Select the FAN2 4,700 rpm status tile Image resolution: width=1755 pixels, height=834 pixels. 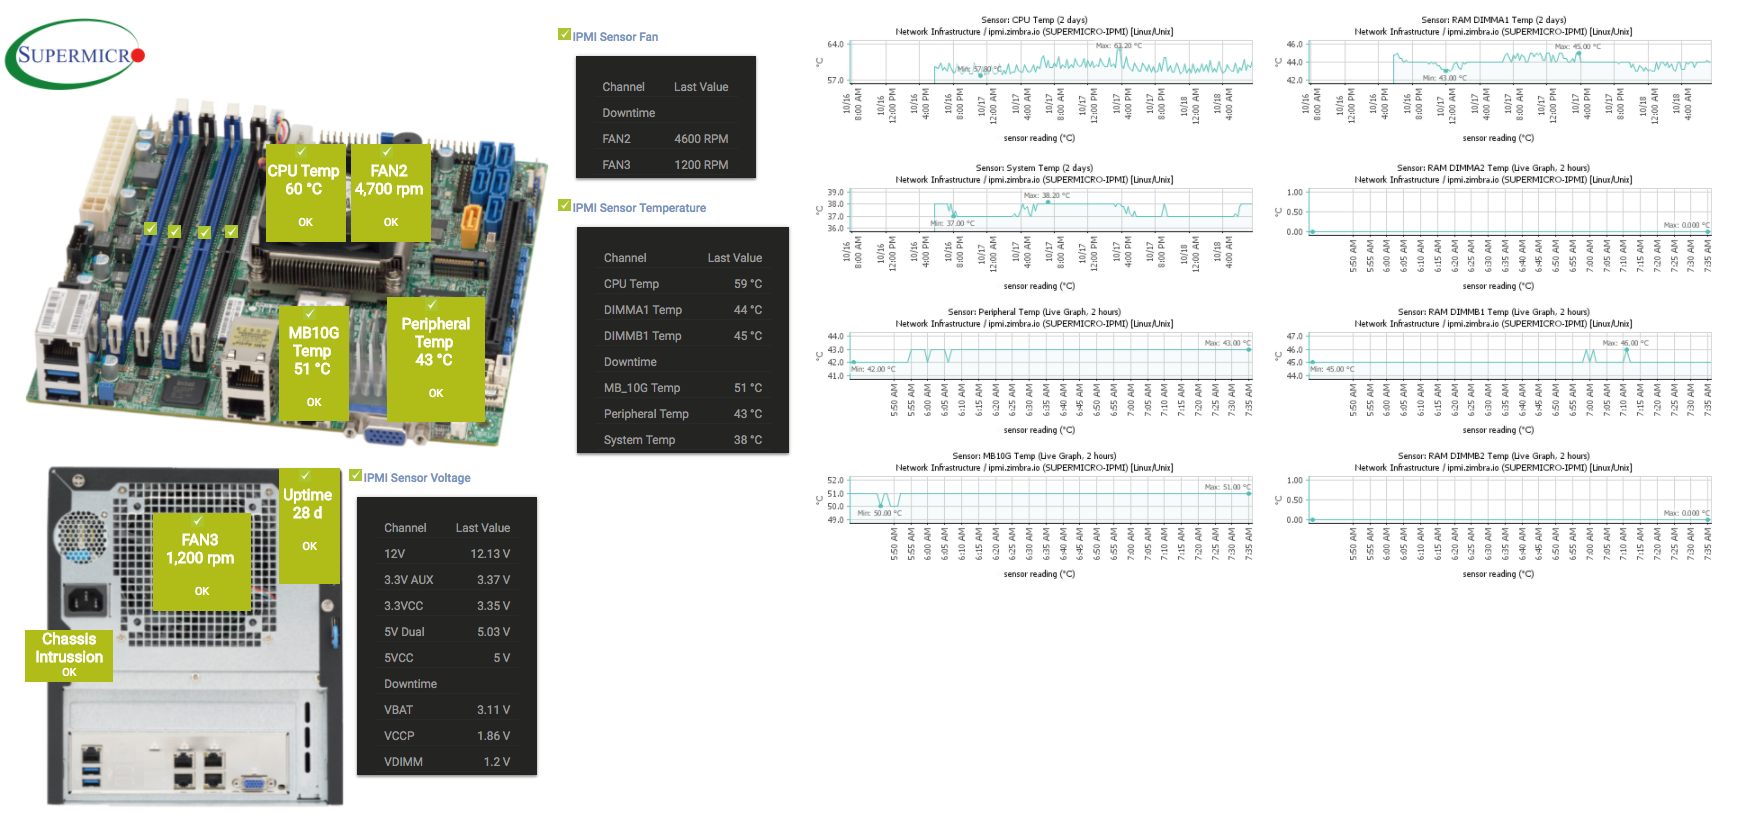point(390,192)
